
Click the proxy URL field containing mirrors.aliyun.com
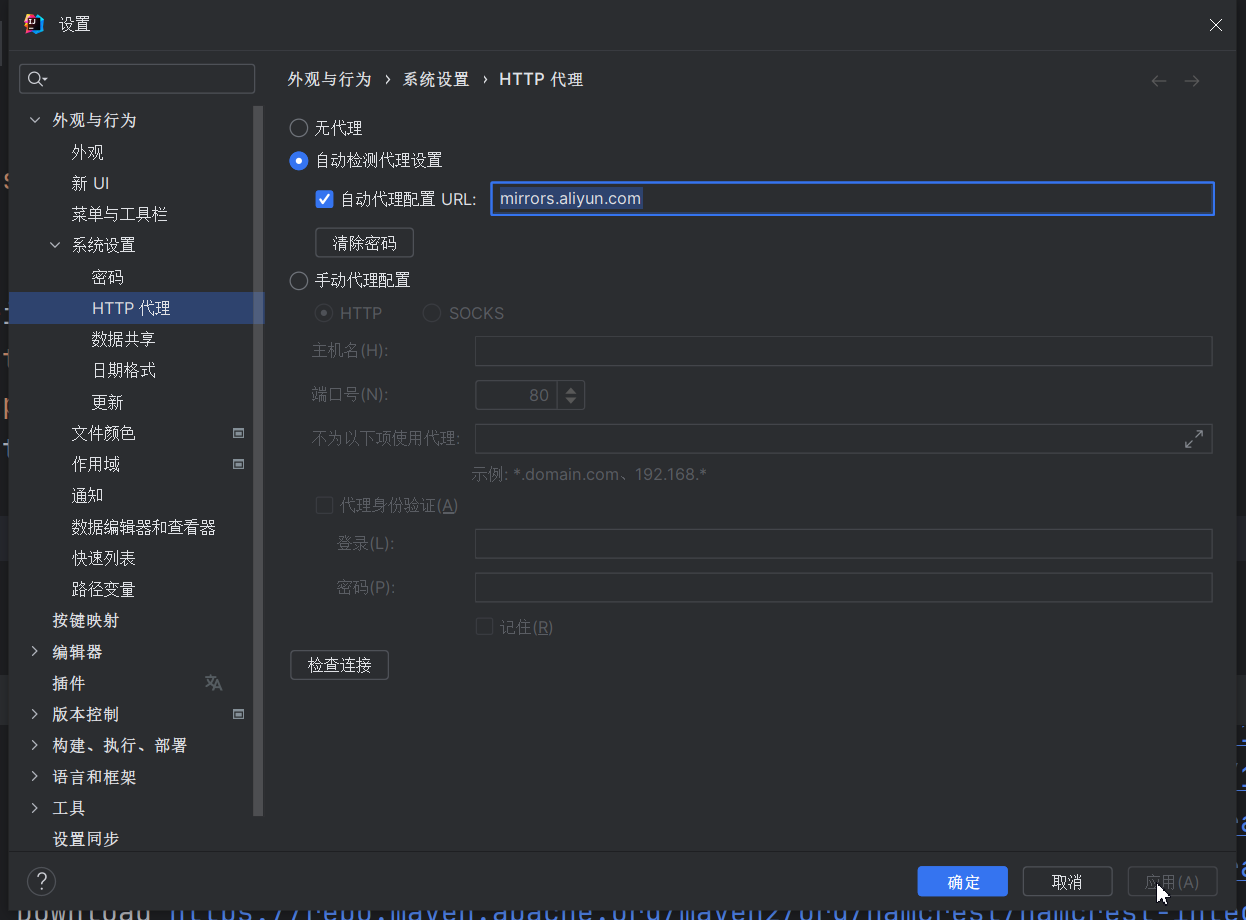850,198
